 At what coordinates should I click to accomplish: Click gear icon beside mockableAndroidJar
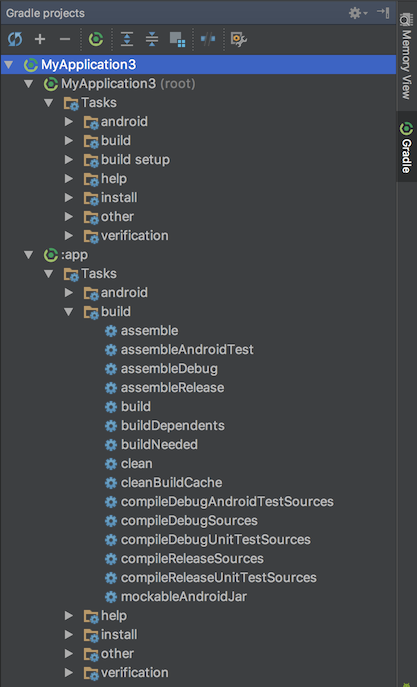[x=111, y=596]
